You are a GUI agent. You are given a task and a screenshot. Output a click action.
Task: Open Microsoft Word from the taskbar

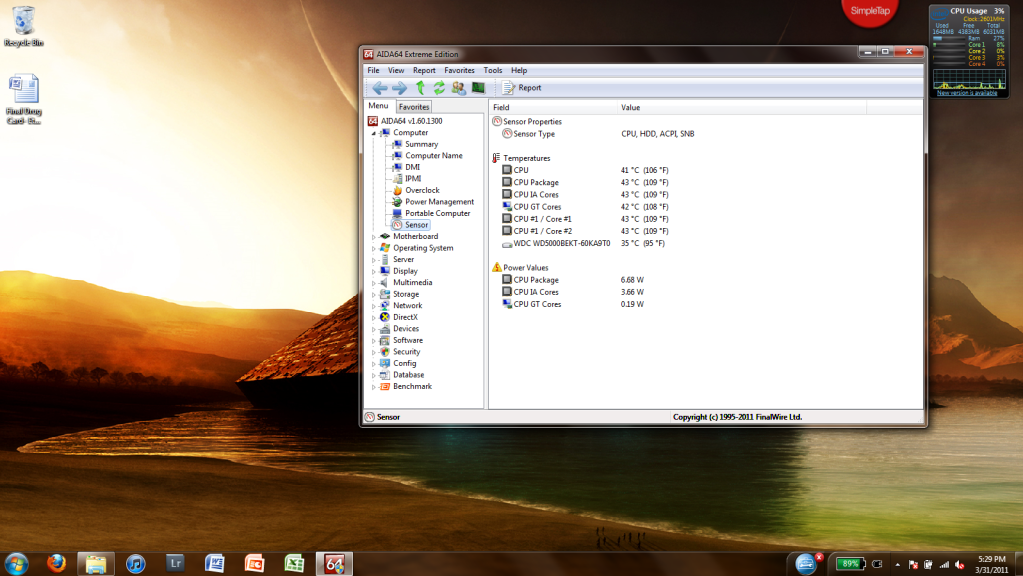(215, 564)
